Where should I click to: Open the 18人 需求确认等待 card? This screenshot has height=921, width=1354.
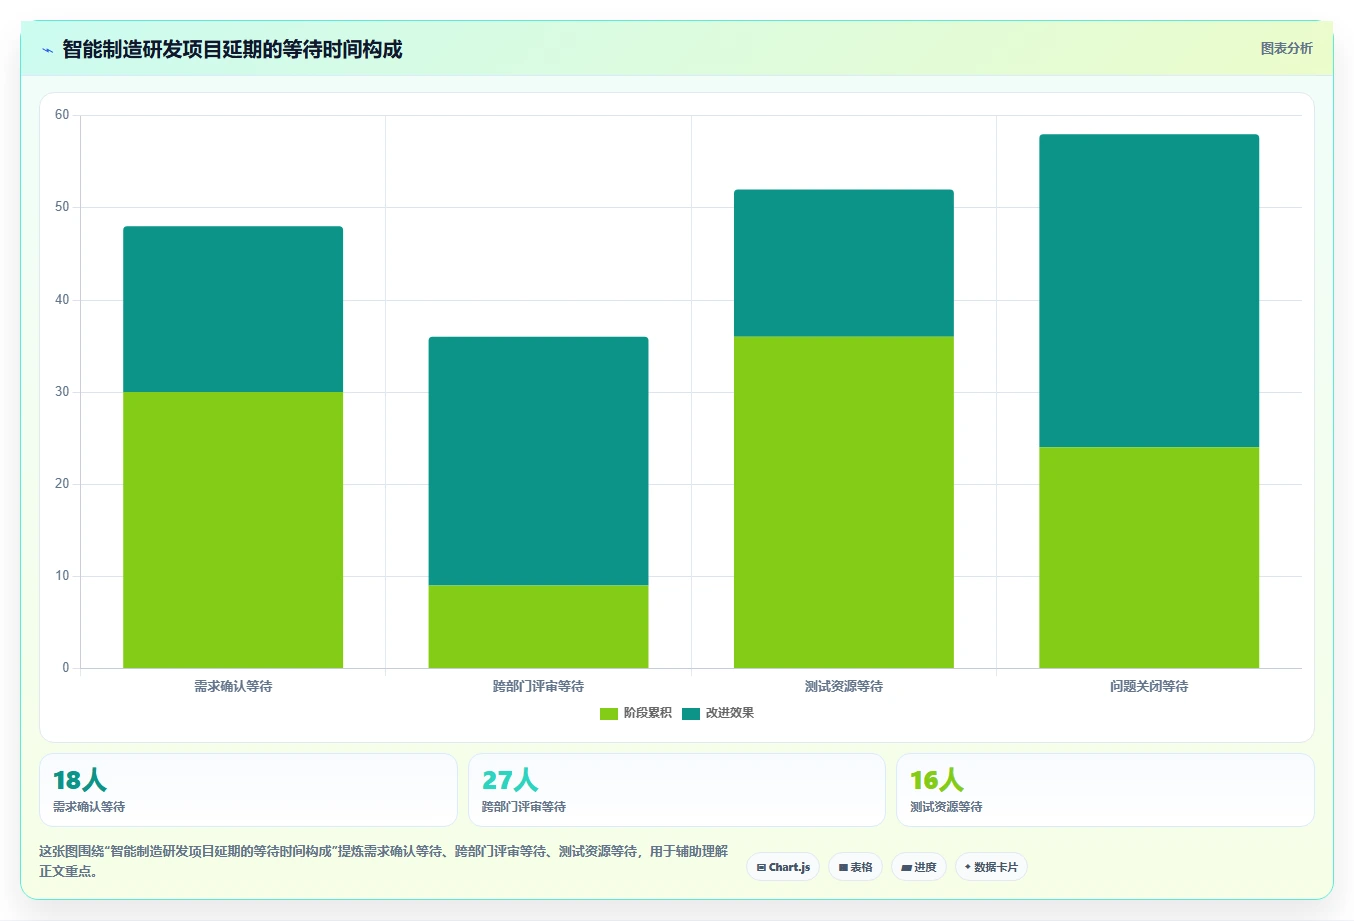pos(248,790)
